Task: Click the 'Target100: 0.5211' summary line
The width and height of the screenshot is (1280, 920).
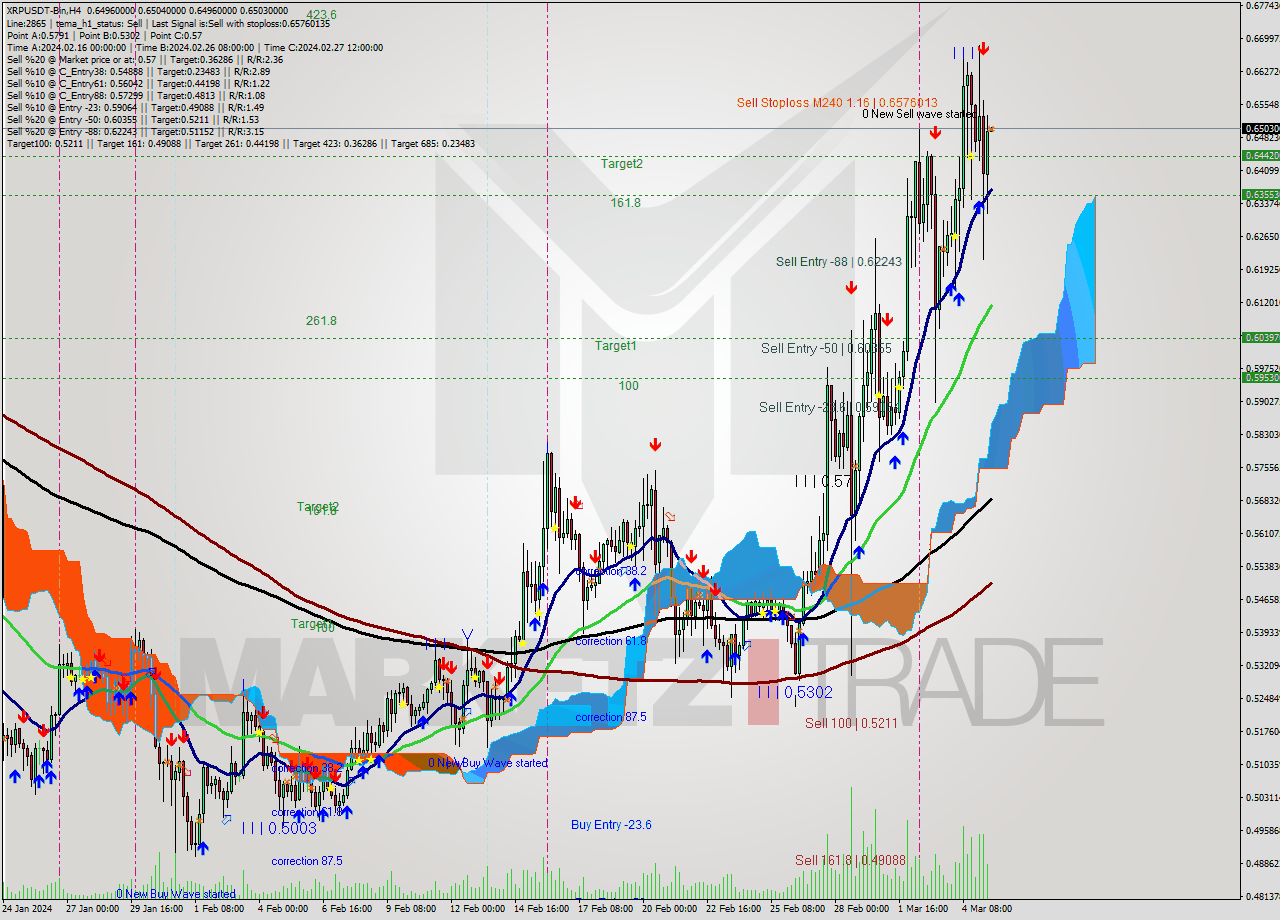Action: 240,143
